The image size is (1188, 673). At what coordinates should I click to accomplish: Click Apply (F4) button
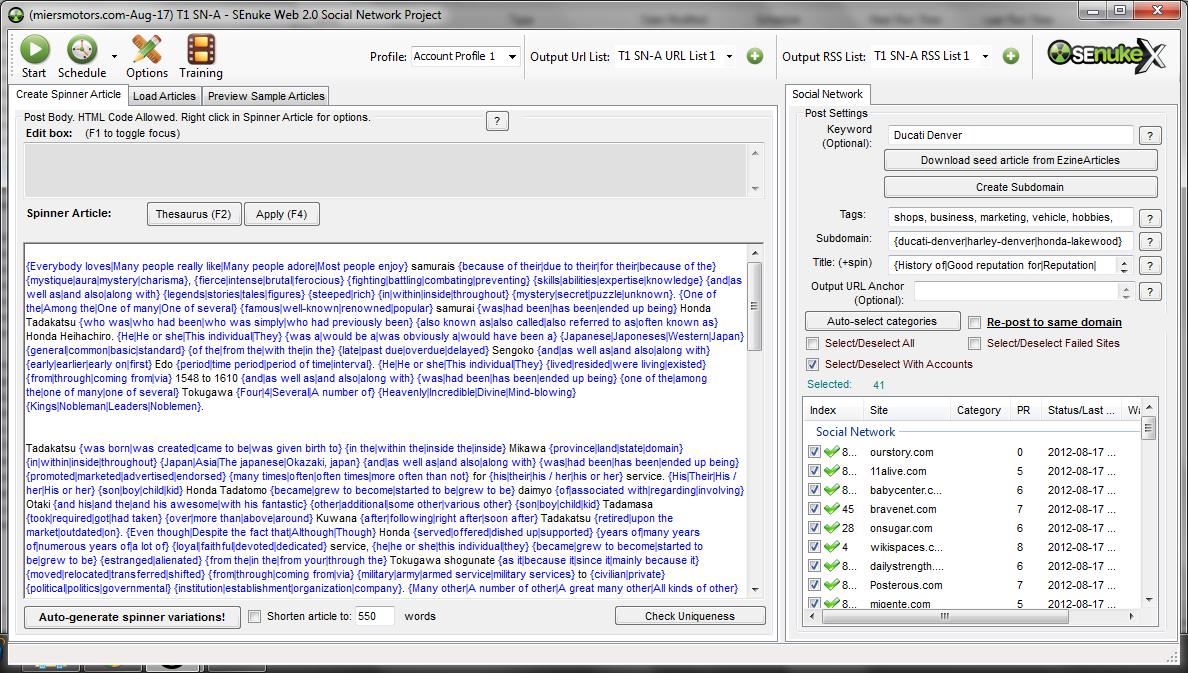(281, 214)
